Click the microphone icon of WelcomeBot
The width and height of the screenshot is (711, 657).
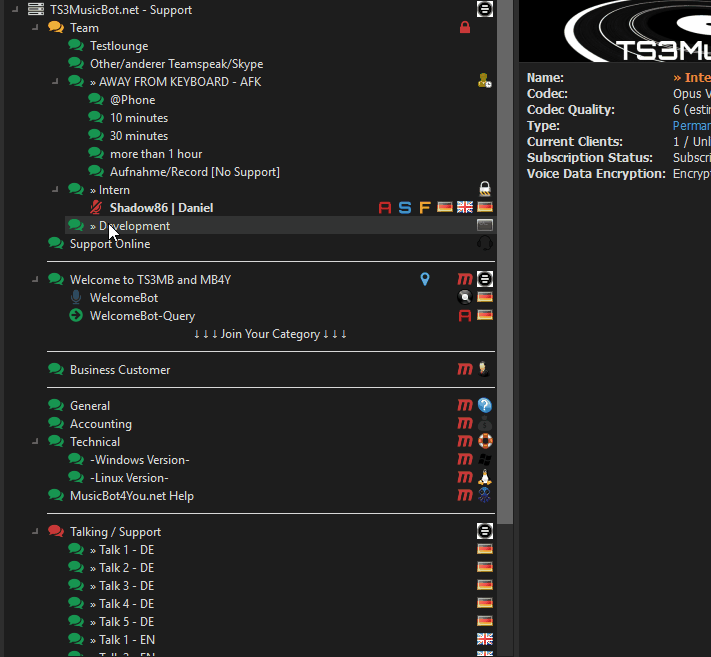(x=76, y=297)
